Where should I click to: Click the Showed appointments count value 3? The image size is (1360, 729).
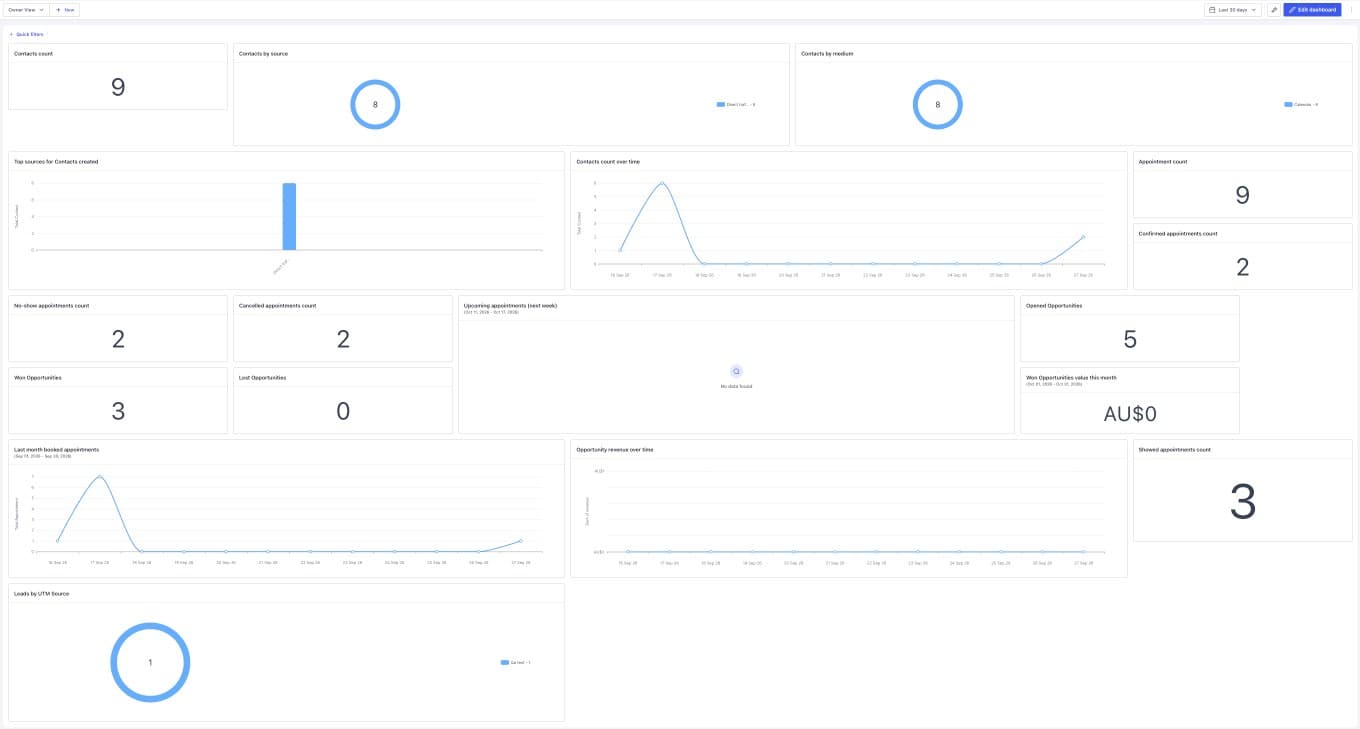[1242, 502]
